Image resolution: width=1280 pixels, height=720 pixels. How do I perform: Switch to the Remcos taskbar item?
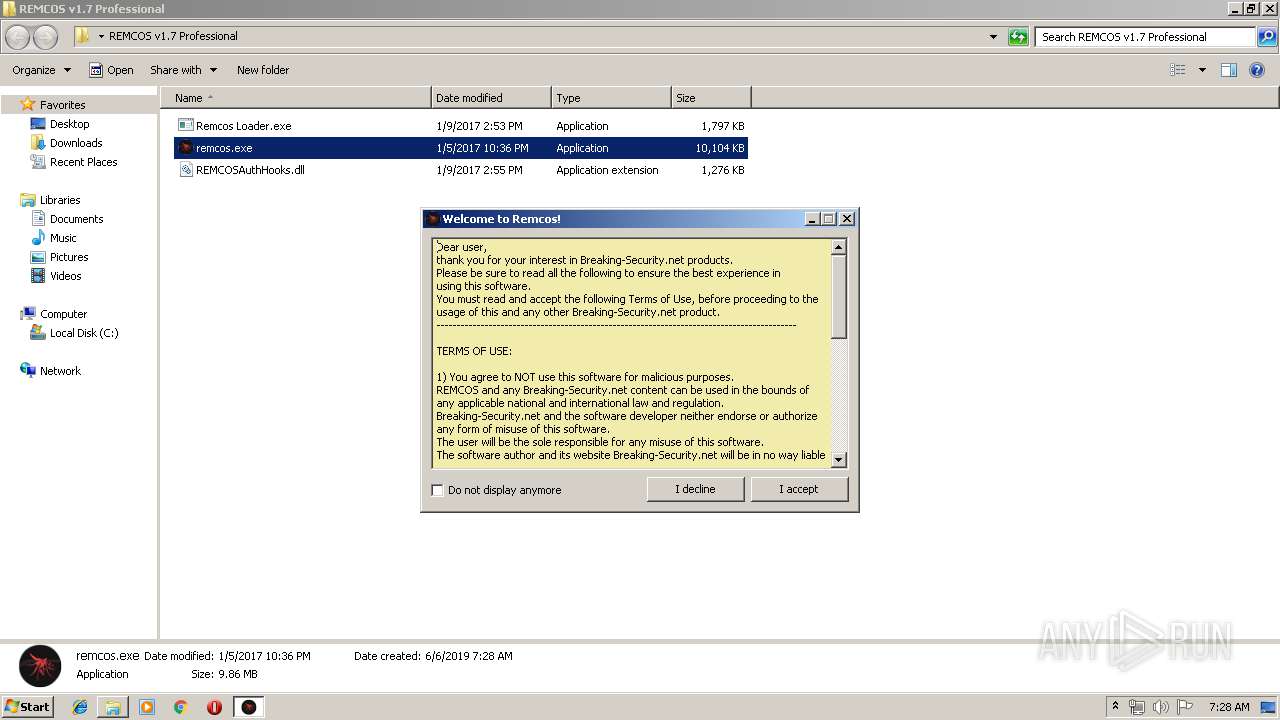pos(249,707)
